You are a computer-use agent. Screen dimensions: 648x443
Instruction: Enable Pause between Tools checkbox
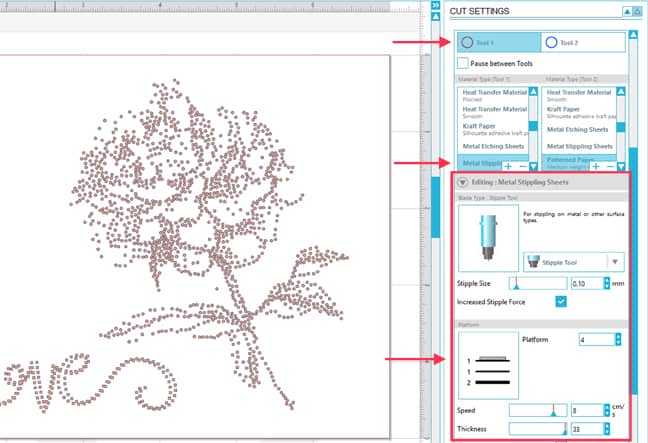[x=462, y=64]
